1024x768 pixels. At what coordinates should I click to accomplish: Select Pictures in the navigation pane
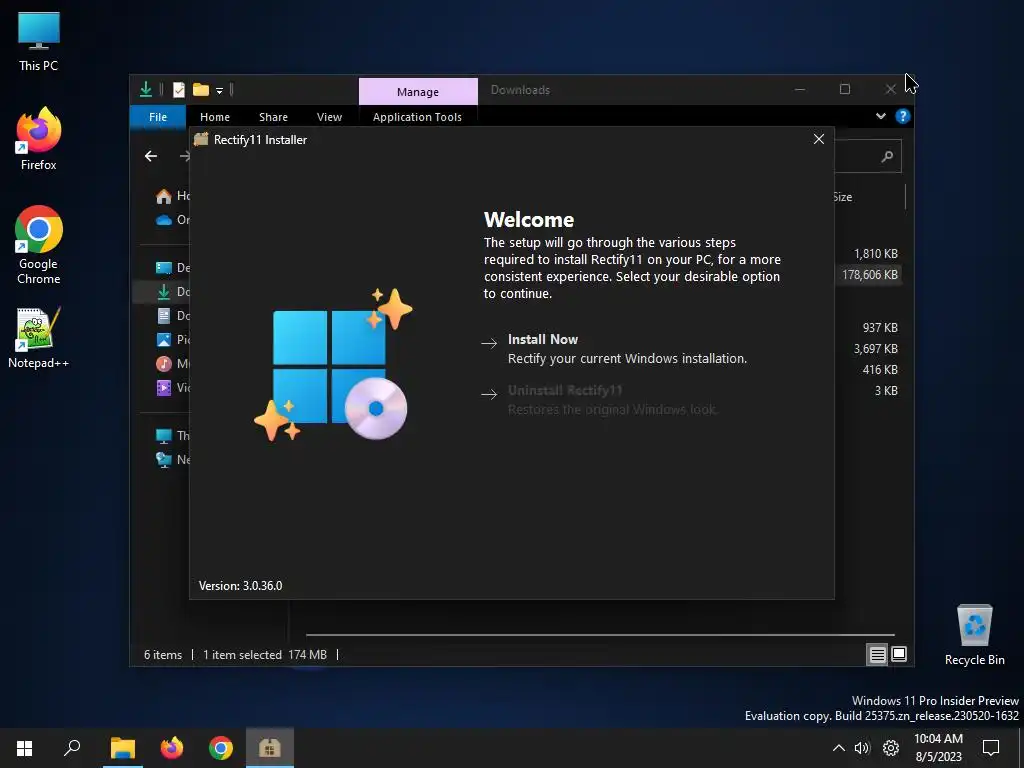172,340
